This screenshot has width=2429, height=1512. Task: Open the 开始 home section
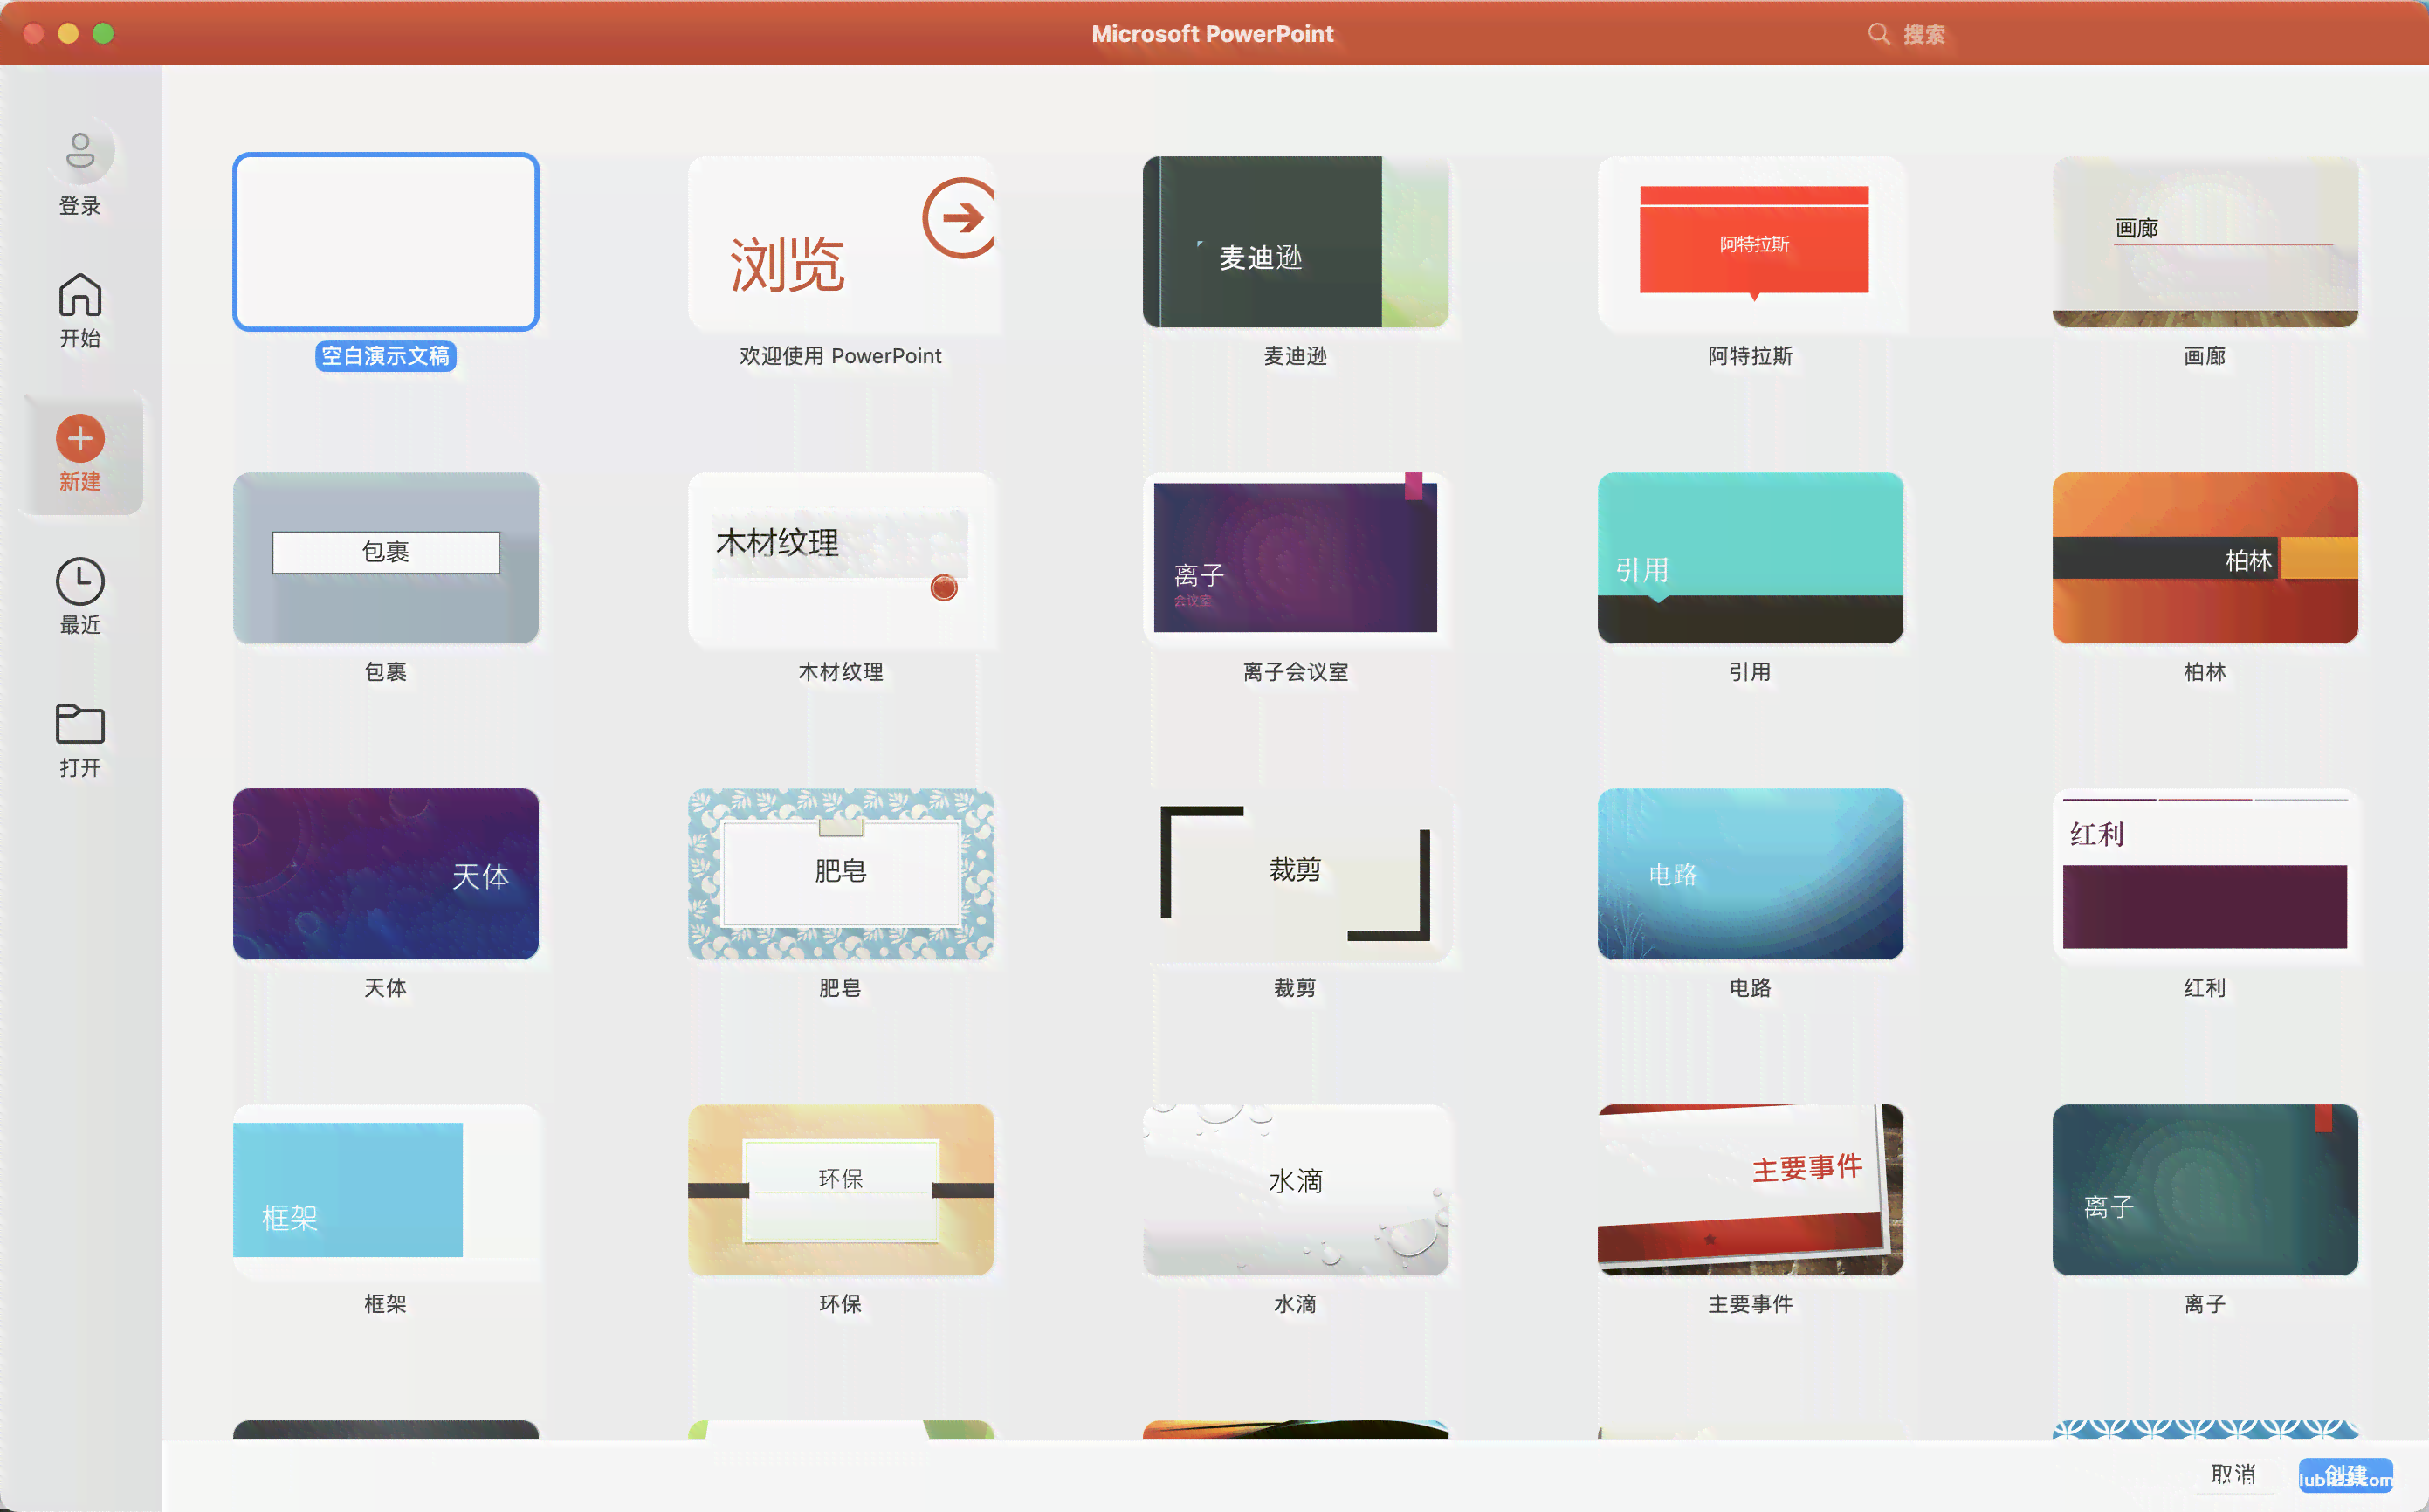tap(80, 311)
